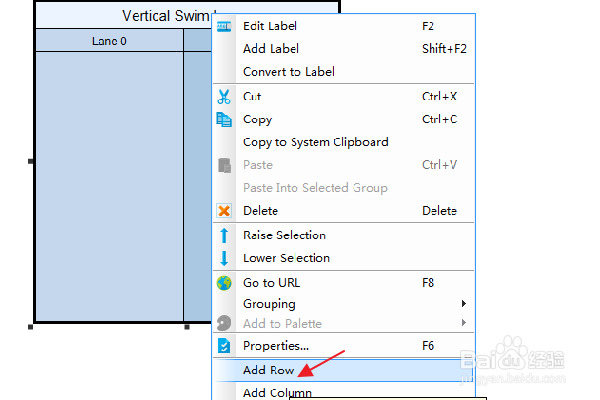Click the Cut scissors icon
This screenshot has width=600, height=400.
tap(224, 97)
